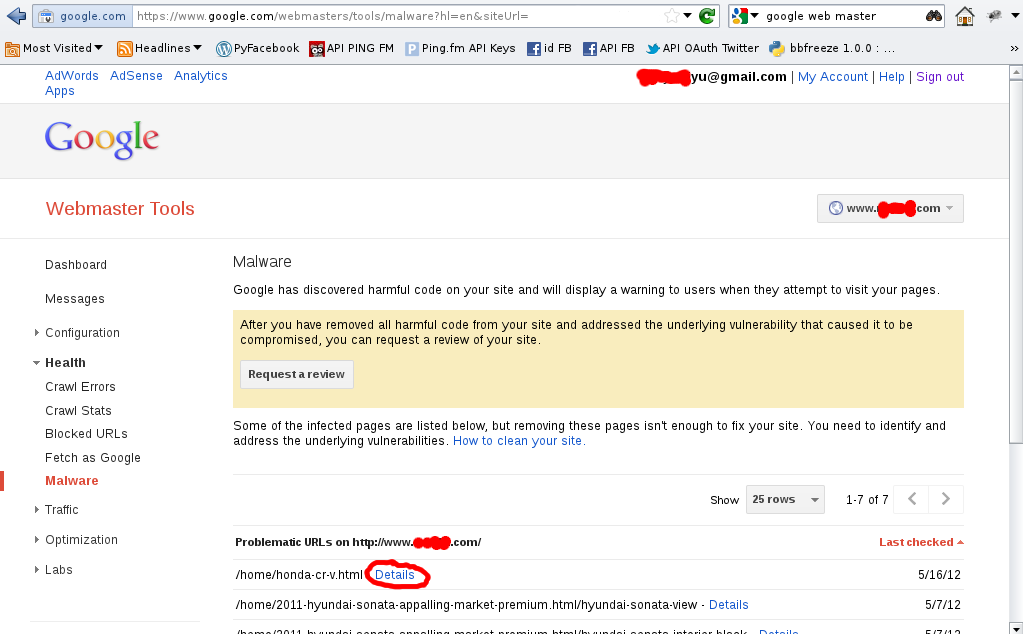Open Messages in sidebar
1023x634 pixels.
[74, 299]
